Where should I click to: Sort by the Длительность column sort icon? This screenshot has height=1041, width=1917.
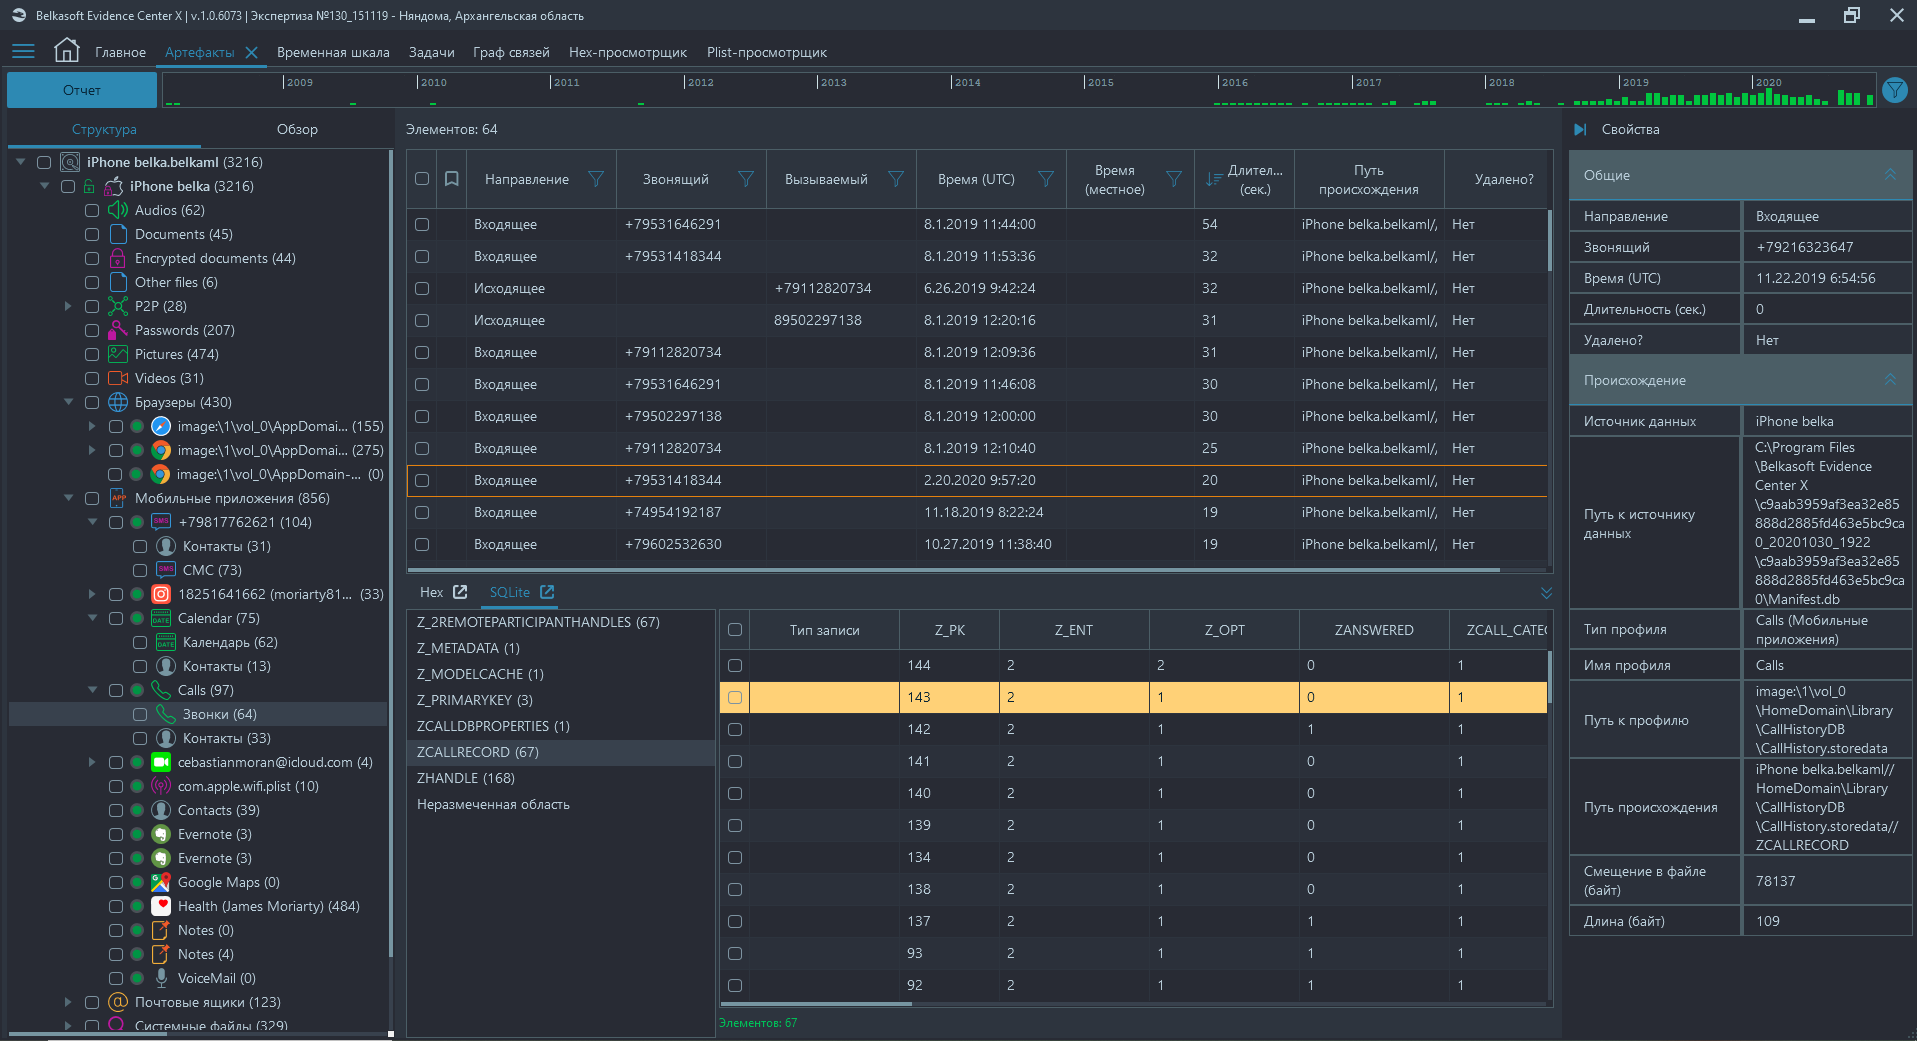coord(1213,179)
